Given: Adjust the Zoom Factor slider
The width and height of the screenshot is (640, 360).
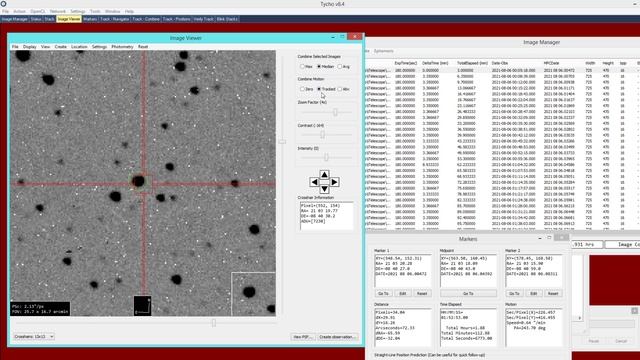Looking at the screenshot, I should tap(335, 112).
